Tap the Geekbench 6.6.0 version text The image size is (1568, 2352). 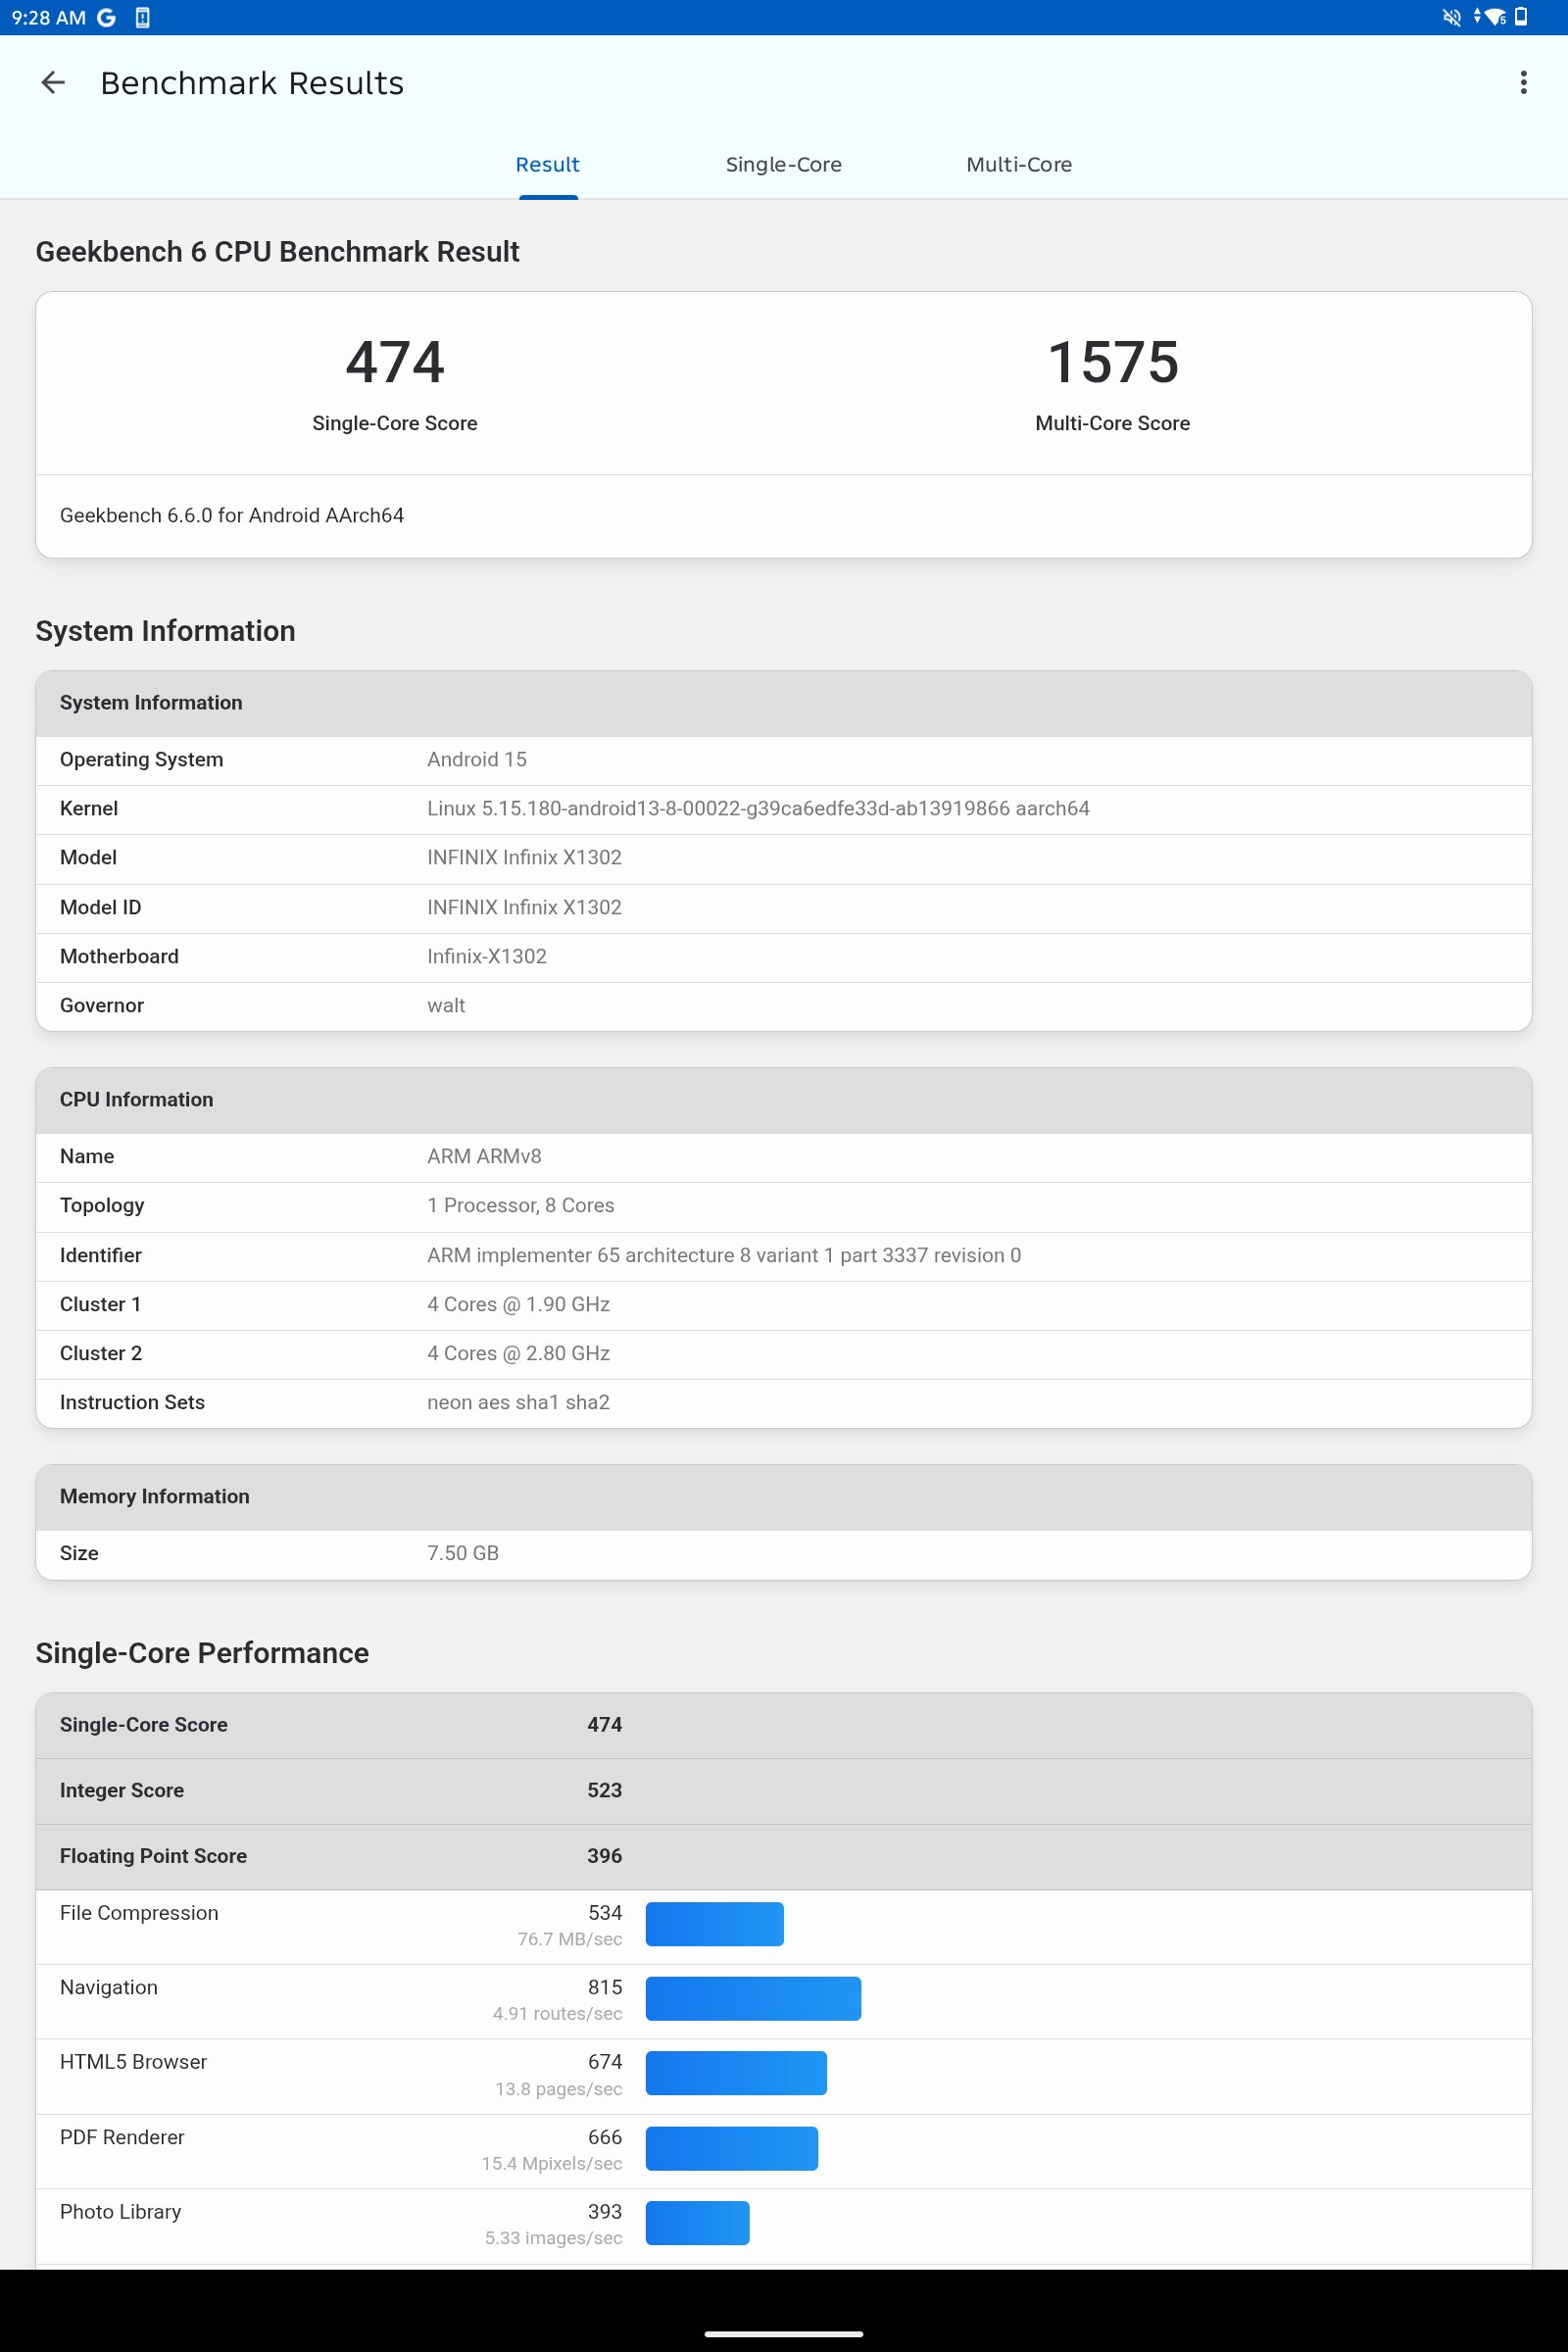pyautogui.click(x=232, y=515)
